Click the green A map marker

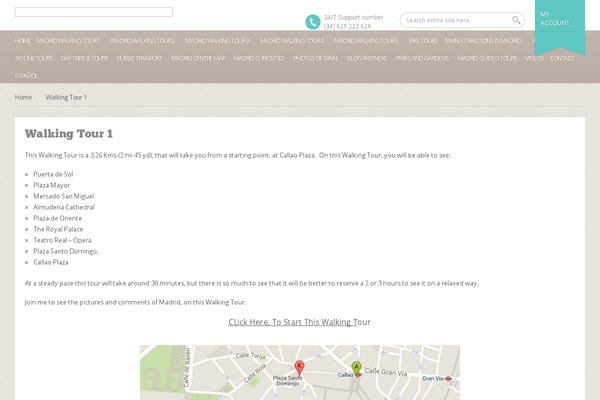pyautogui.click(x=356, y=369)
